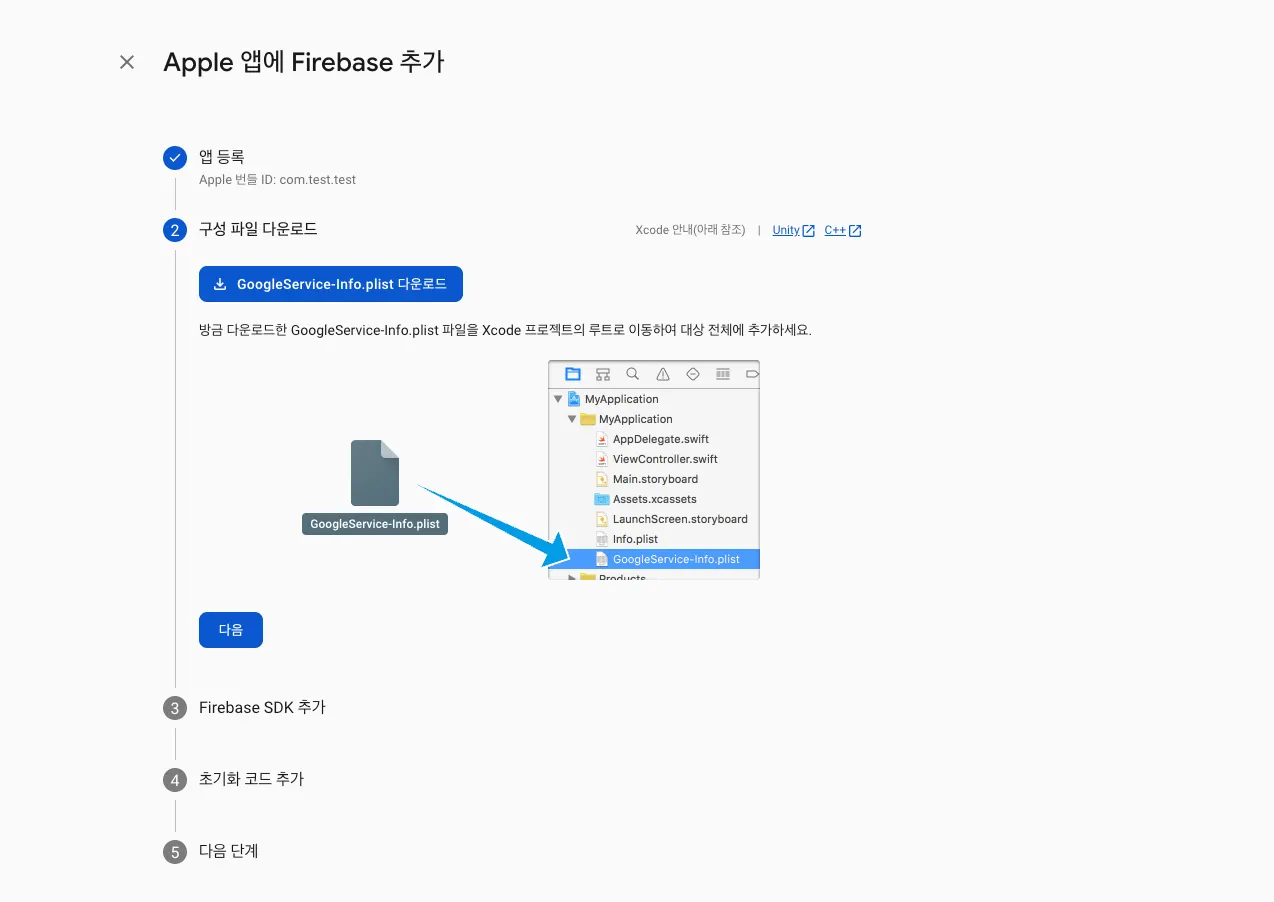The height and width of the screenshot is (902, 1274).
Task: Expand step 5 다음 단계
Action: point(229,851)
